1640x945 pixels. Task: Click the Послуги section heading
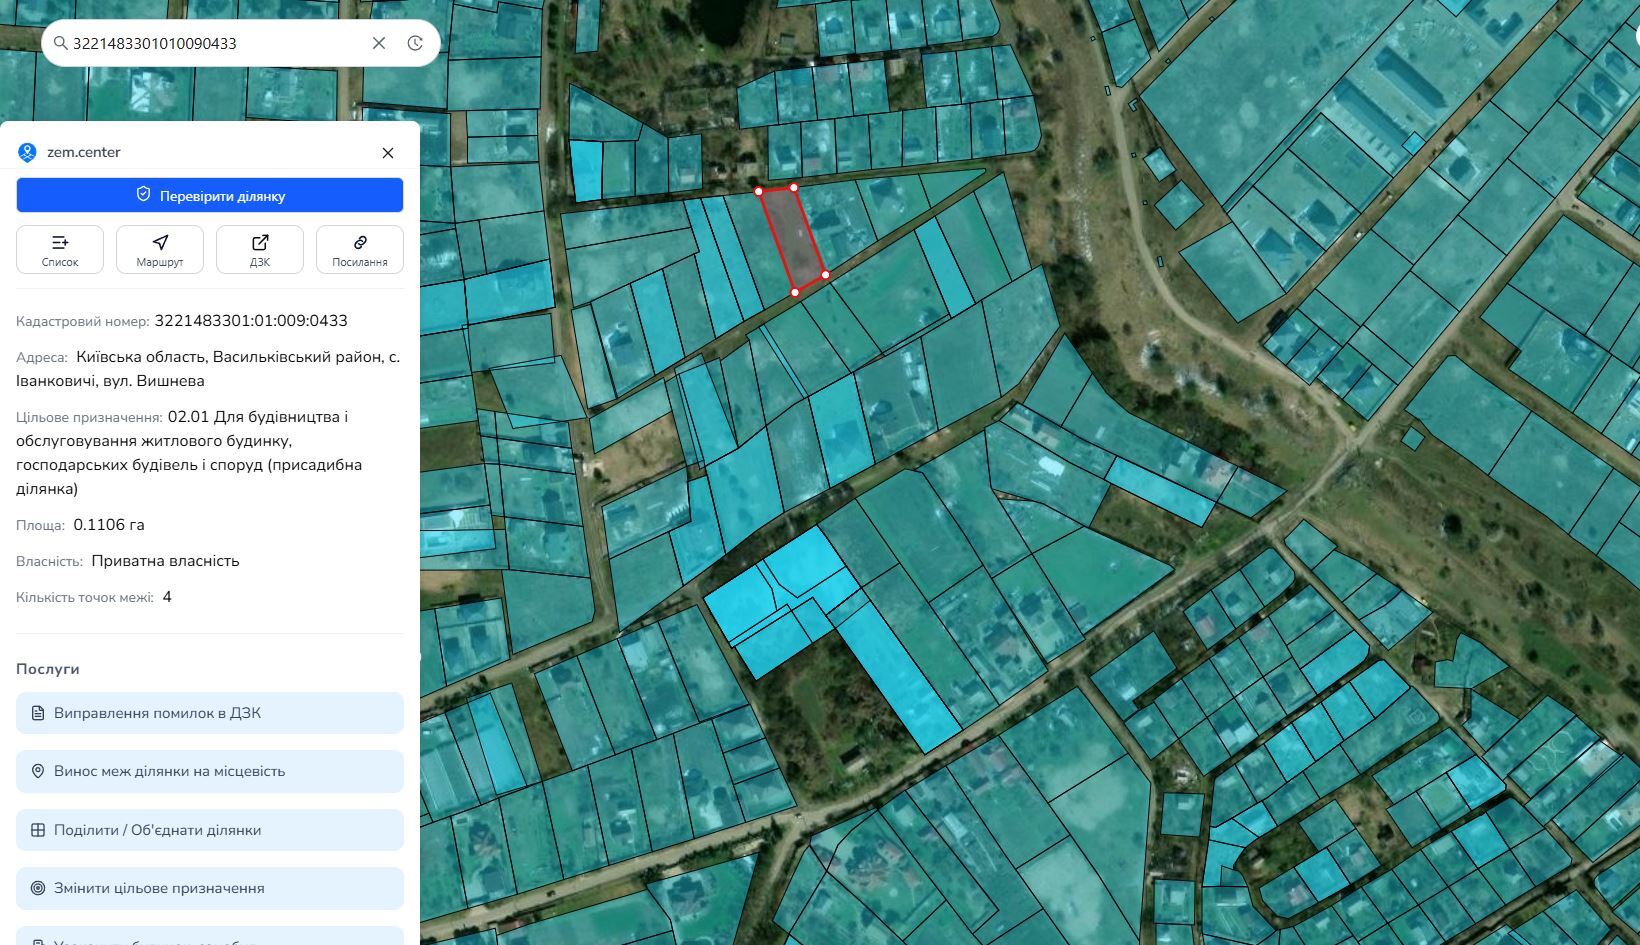click(x=48, y=669)
